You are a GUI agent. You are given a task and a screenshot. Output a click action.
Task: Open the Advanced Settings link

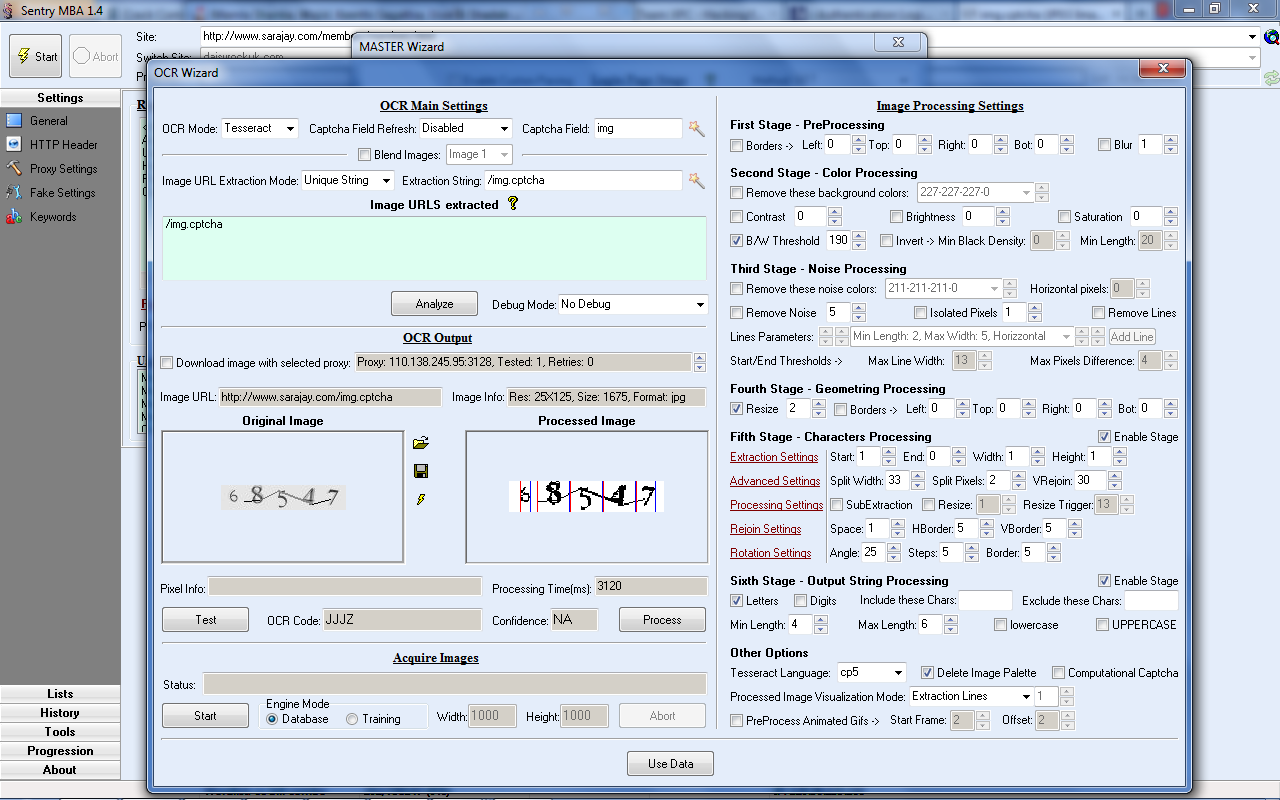[x=775, y=481]
